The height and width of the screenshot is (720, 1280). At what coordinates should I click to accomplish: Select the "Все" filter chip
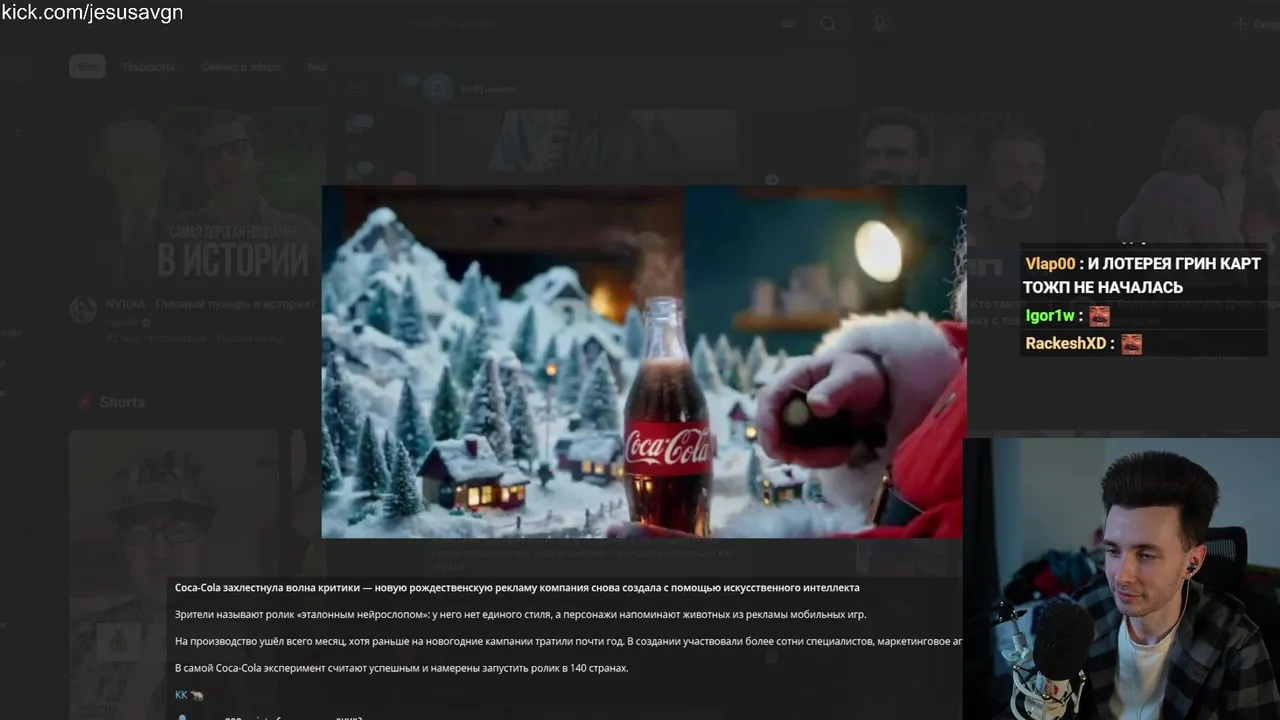(87, 67)
